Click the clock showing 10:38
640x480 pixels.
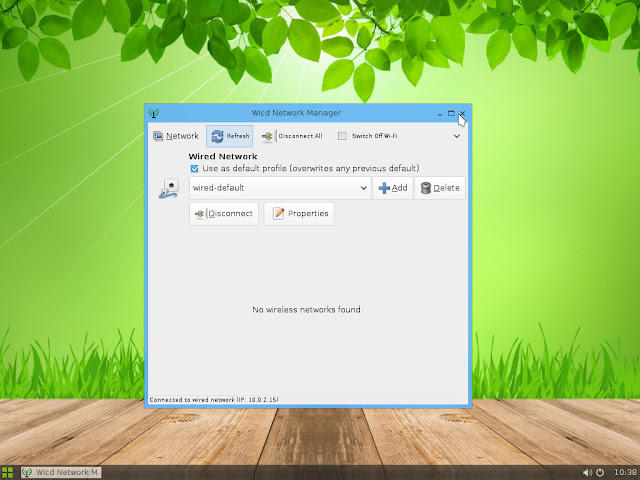click(625, 473)
